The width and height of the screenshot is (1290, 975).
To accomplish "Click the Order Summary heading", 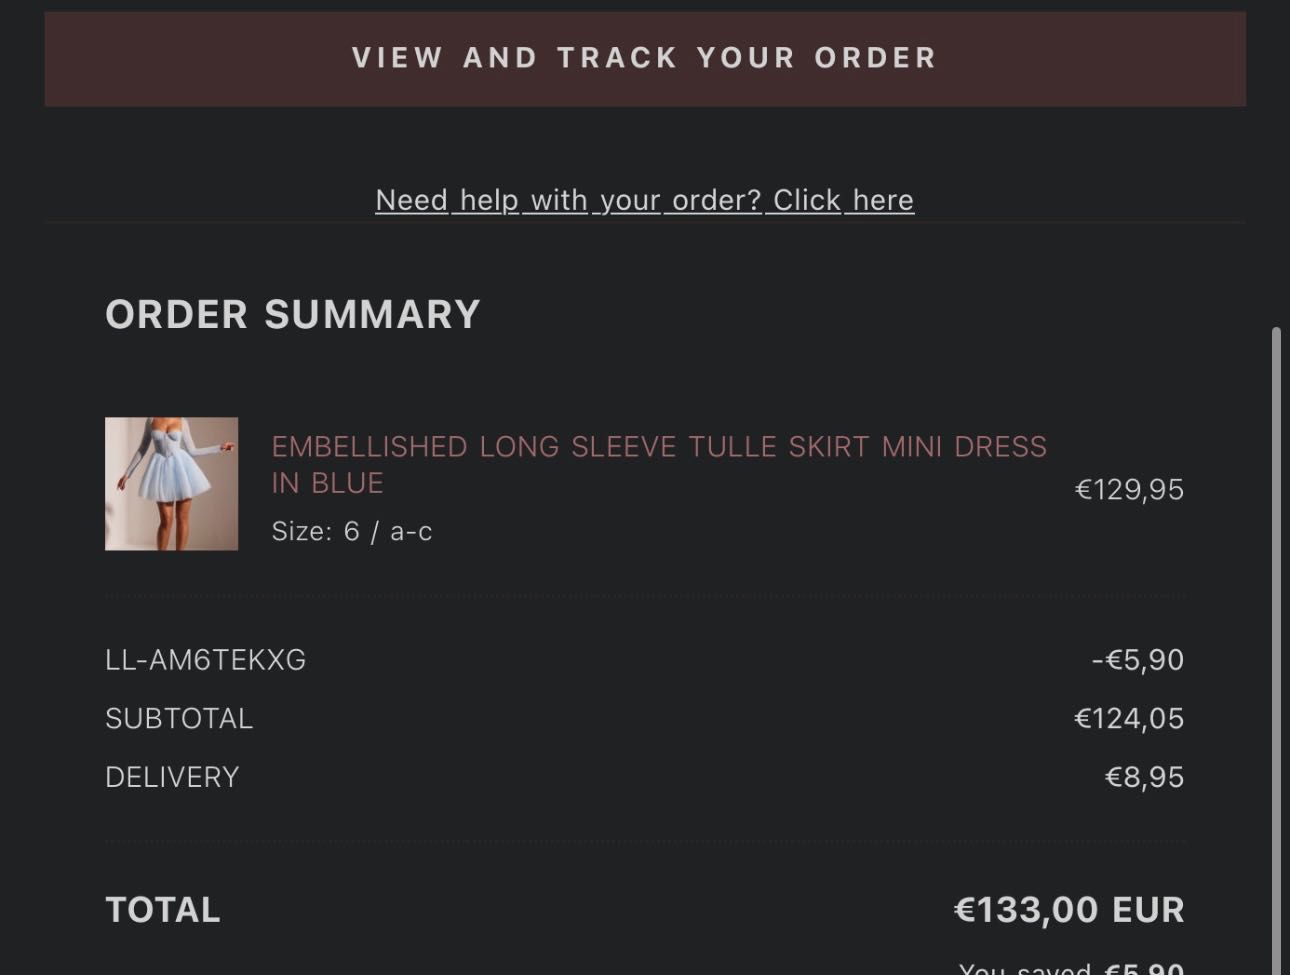I will (x=293, y=315).
